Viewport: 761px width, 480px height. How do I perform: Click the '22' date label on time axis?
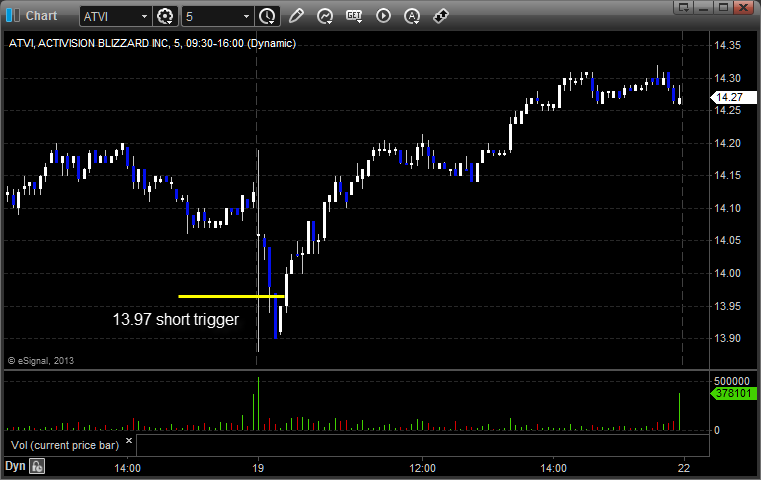pos(683,468)
